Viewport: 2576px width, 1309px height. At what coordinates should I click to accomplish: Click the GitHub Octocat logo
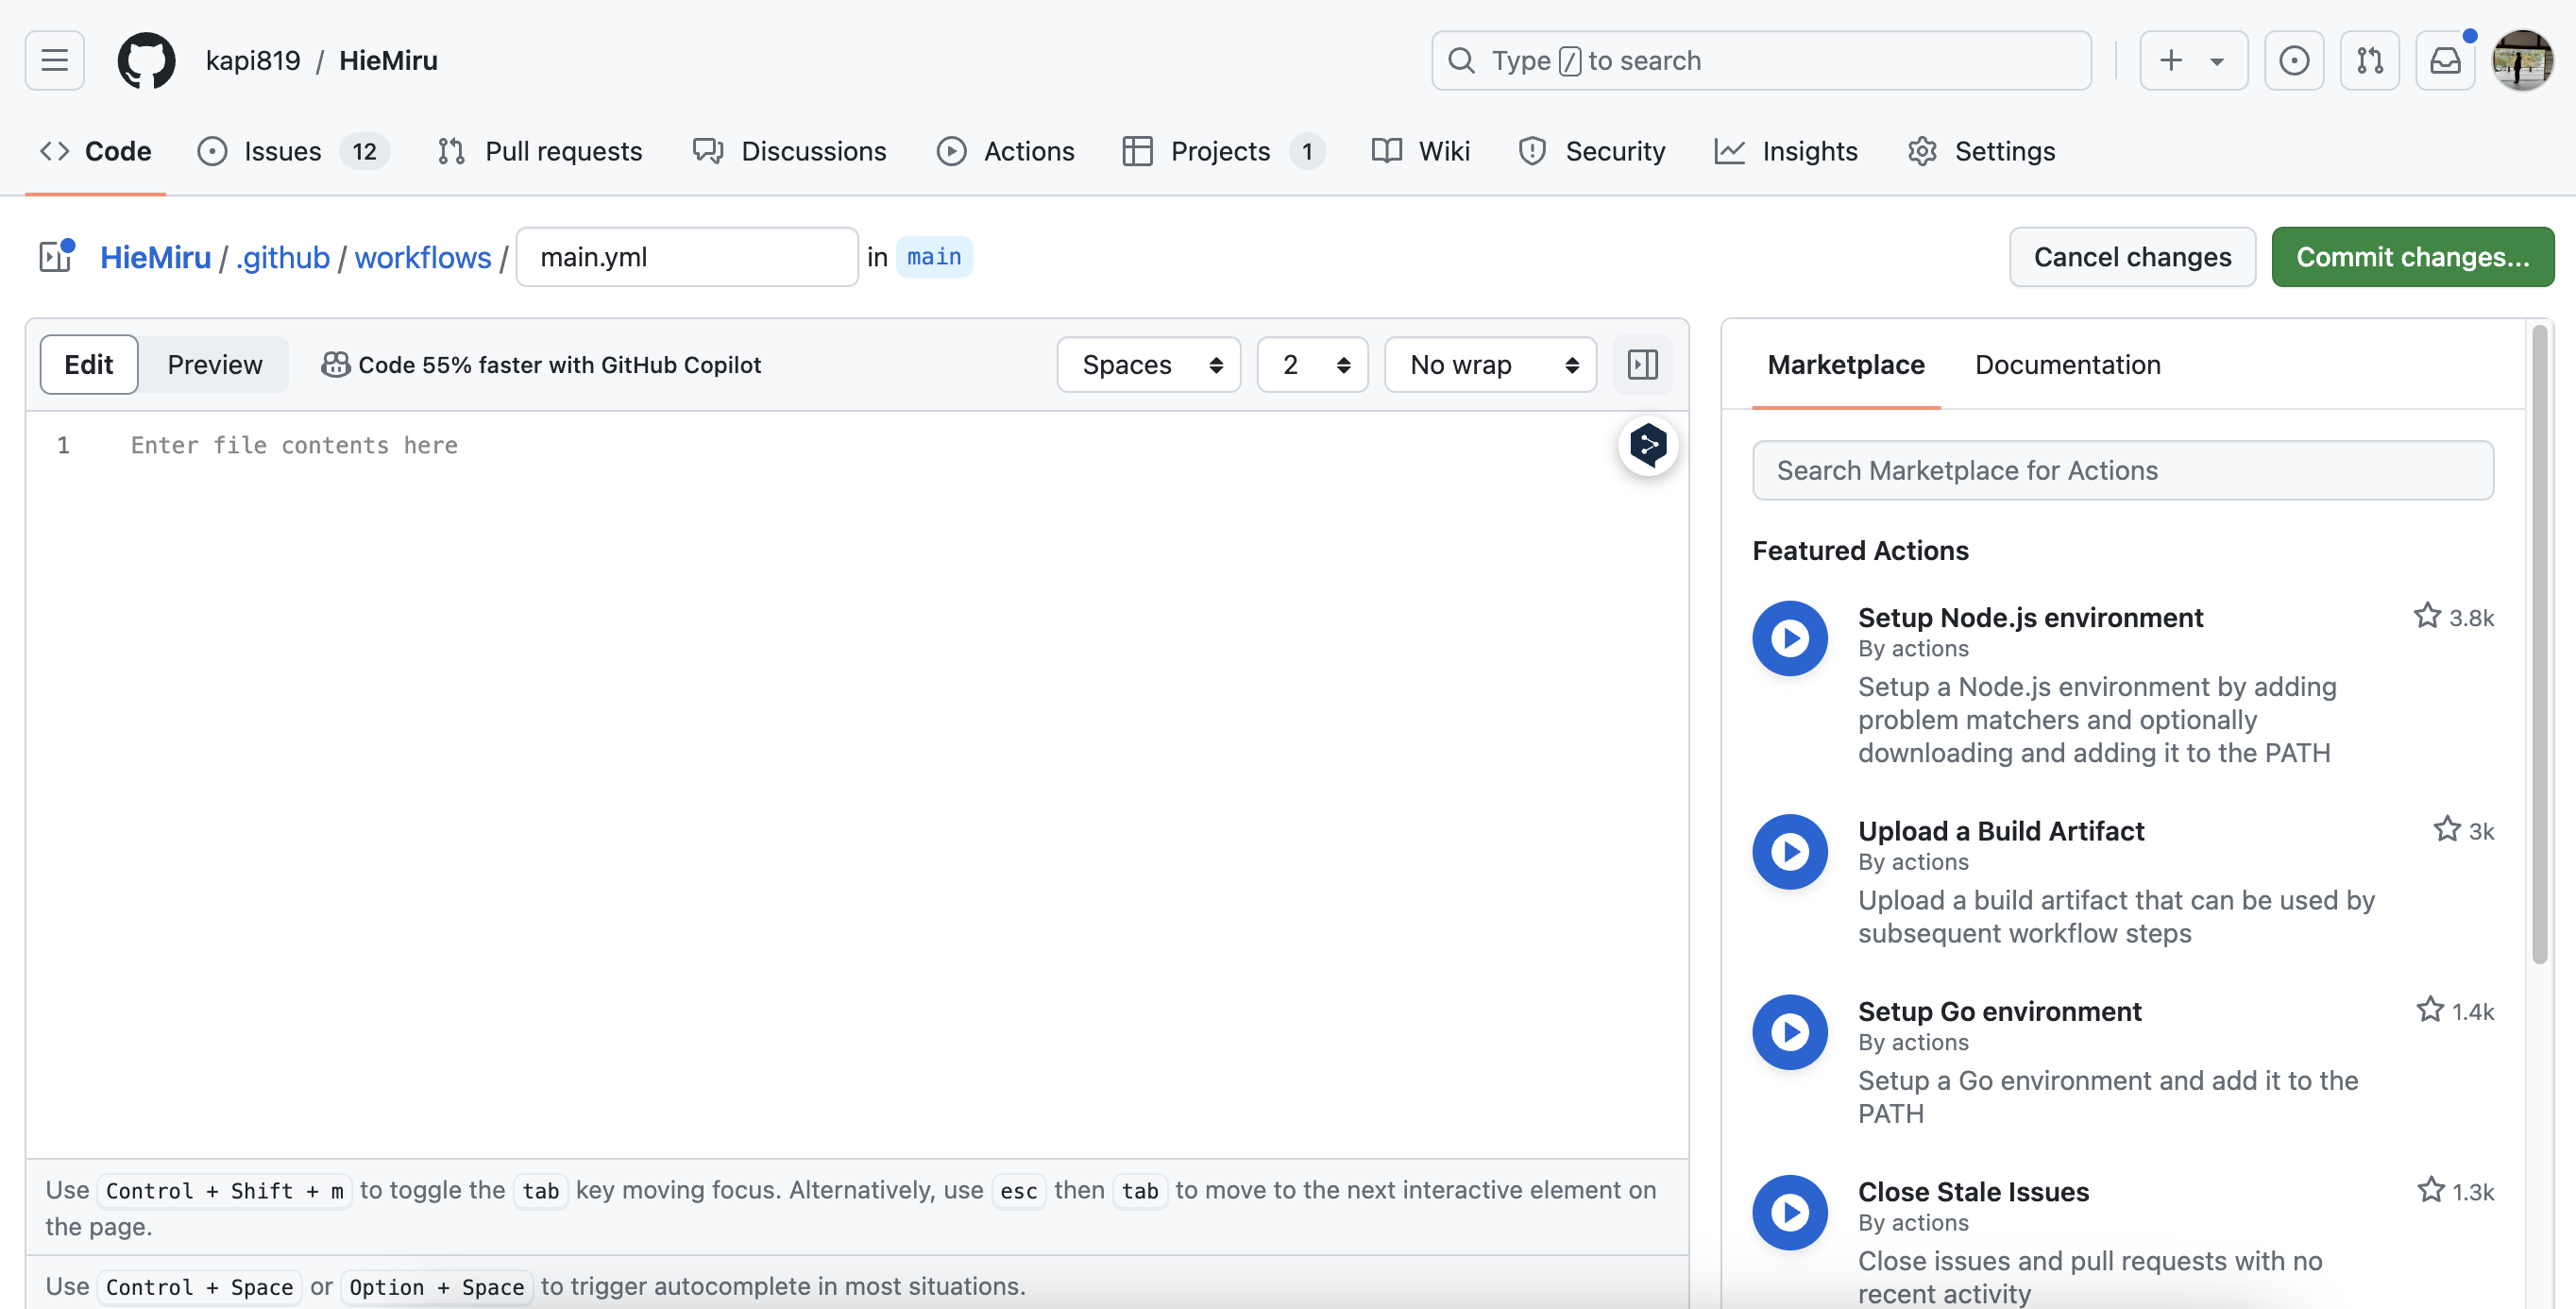pos(146,60)
